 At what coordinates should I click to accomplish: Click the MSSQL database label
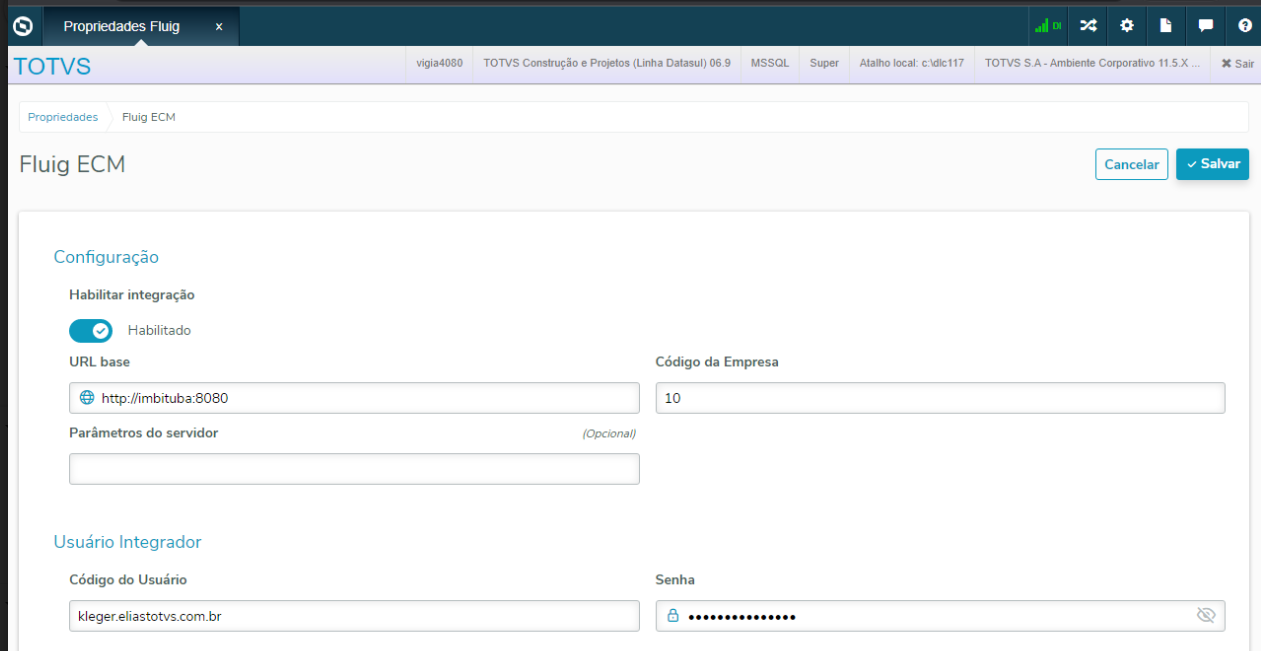(770, 63)
